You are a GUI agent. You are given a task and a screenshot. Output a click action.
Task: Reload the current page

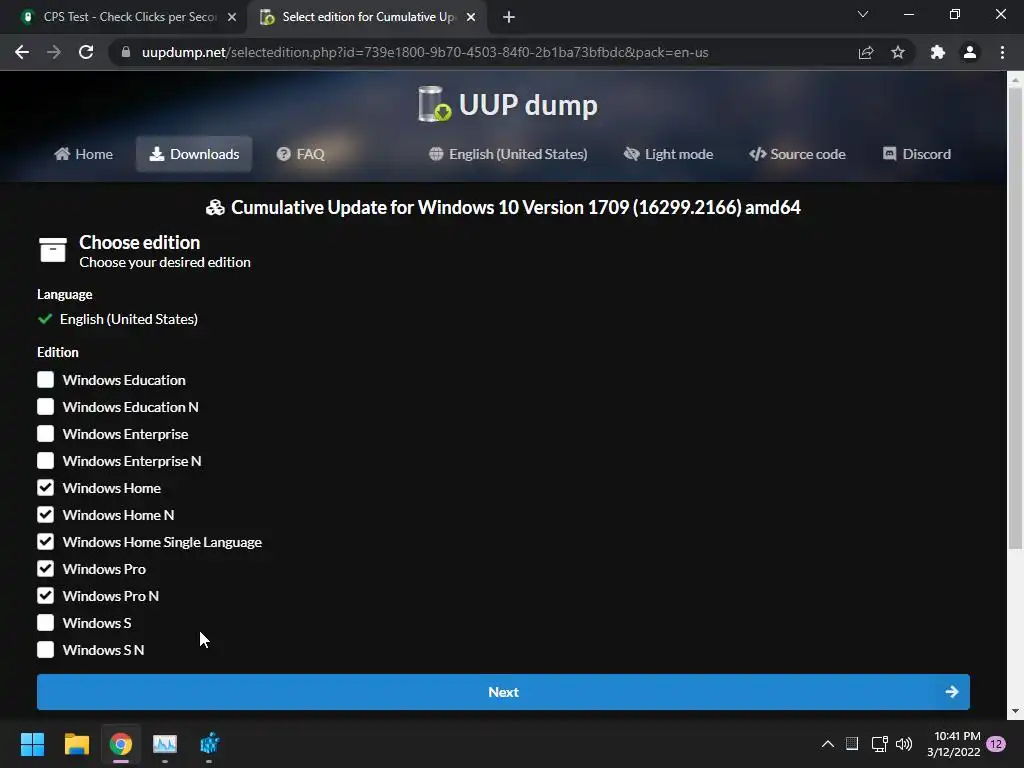(86, 52)
